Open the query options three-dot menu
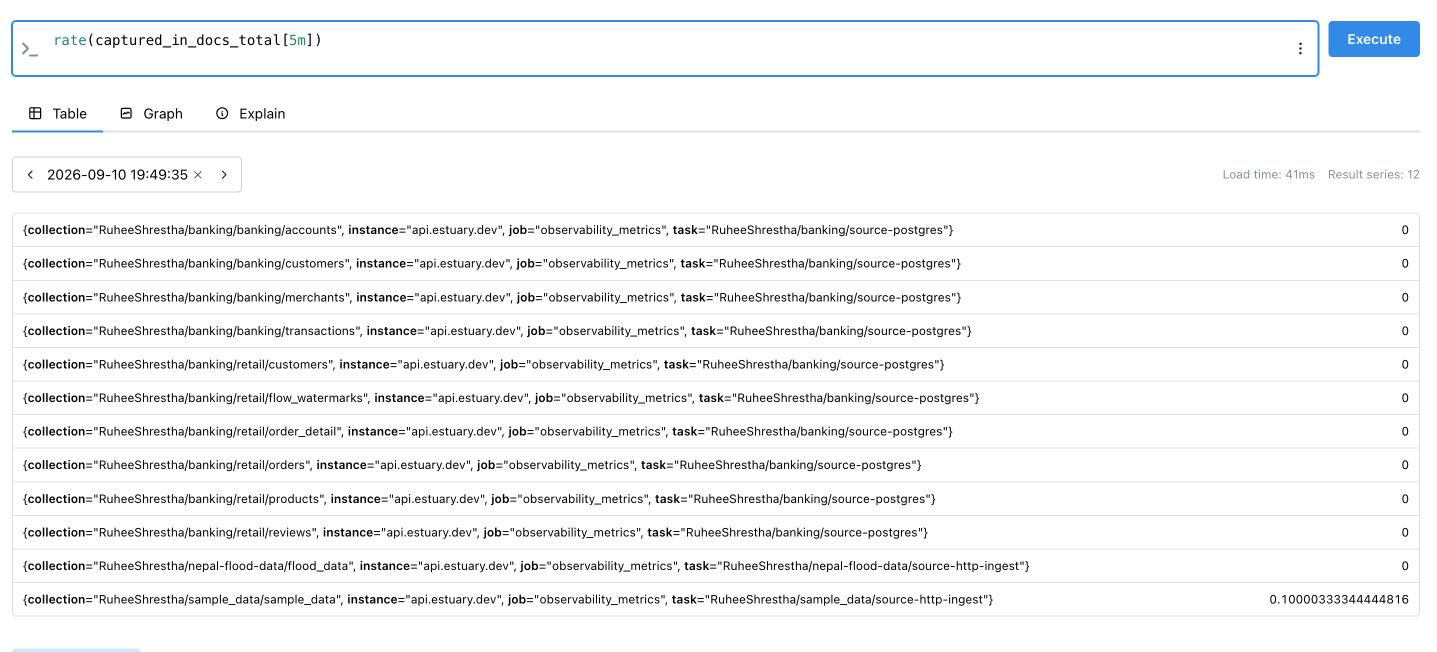The width and height of the screenshot is (1437, 652). coord(1300,48)
